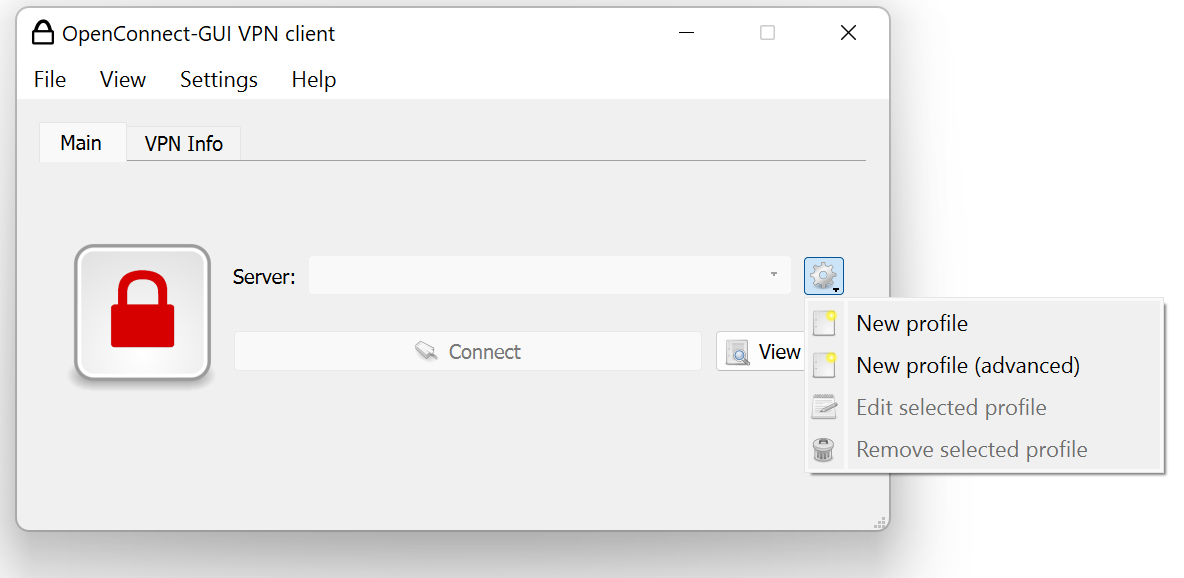Click the View log button with magnifier
Screen dimensions: 1184x578
point(762,352)
